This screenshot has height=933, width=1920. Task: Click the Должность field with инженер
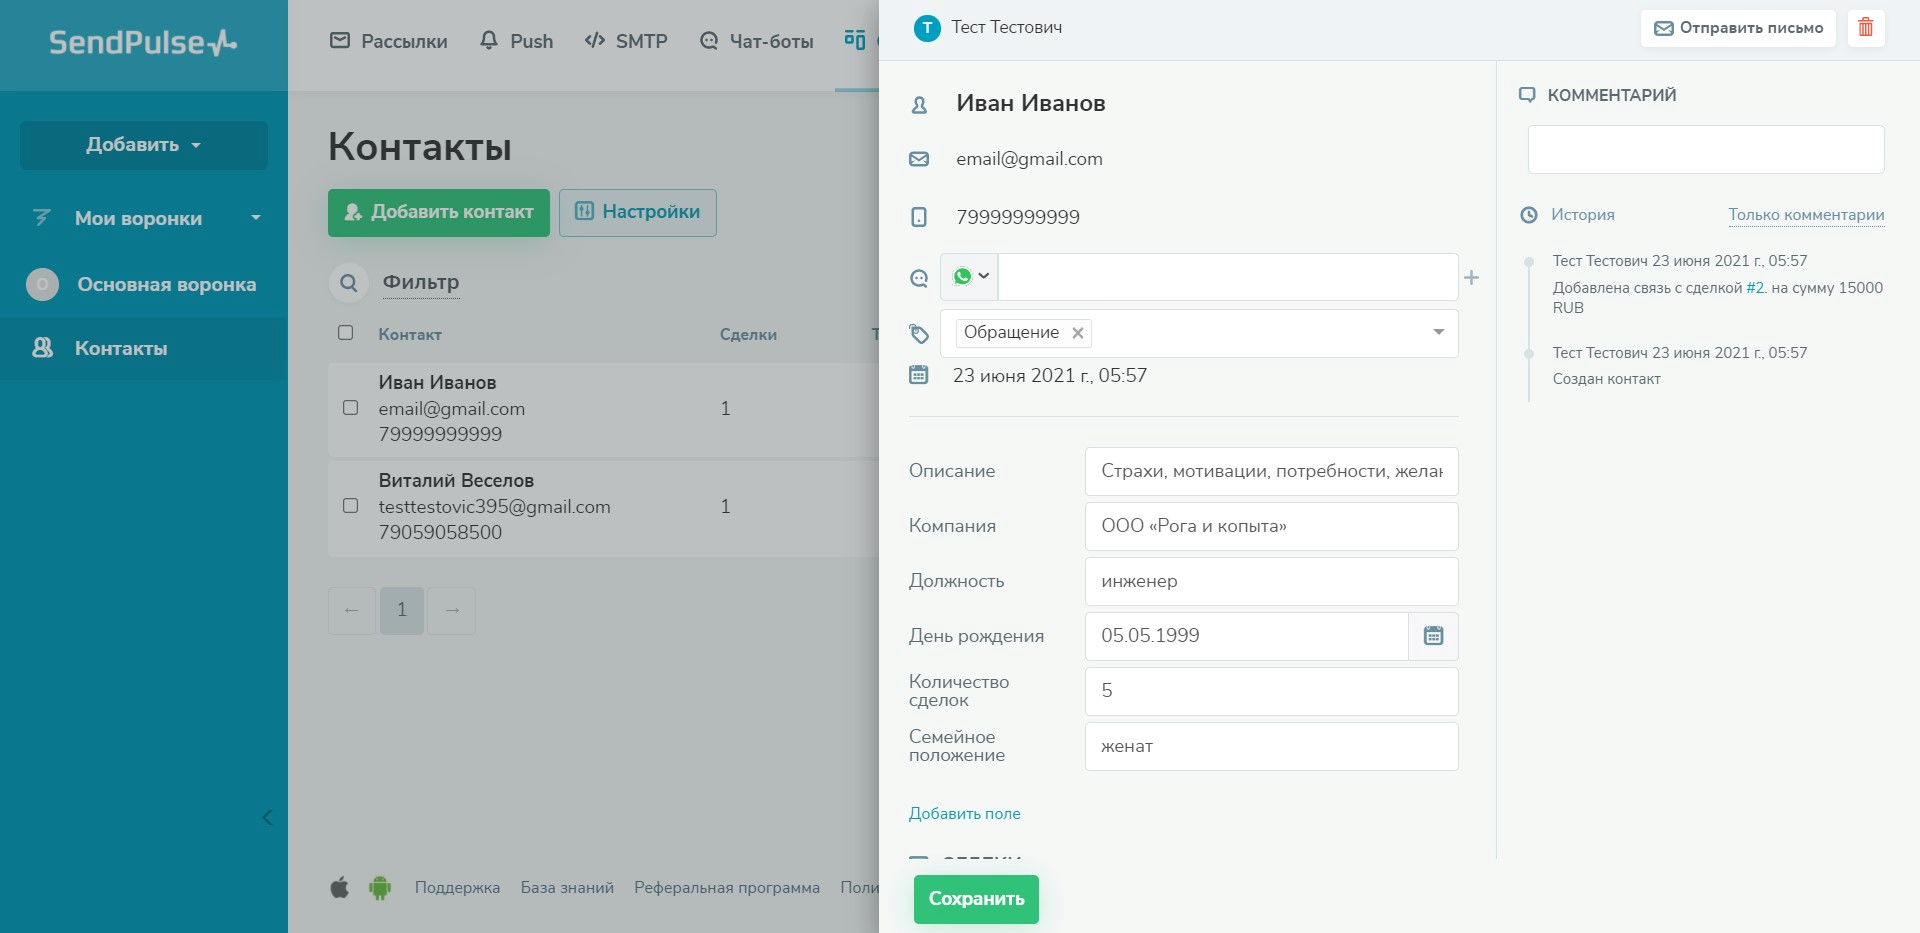(x=1271, y=581)
